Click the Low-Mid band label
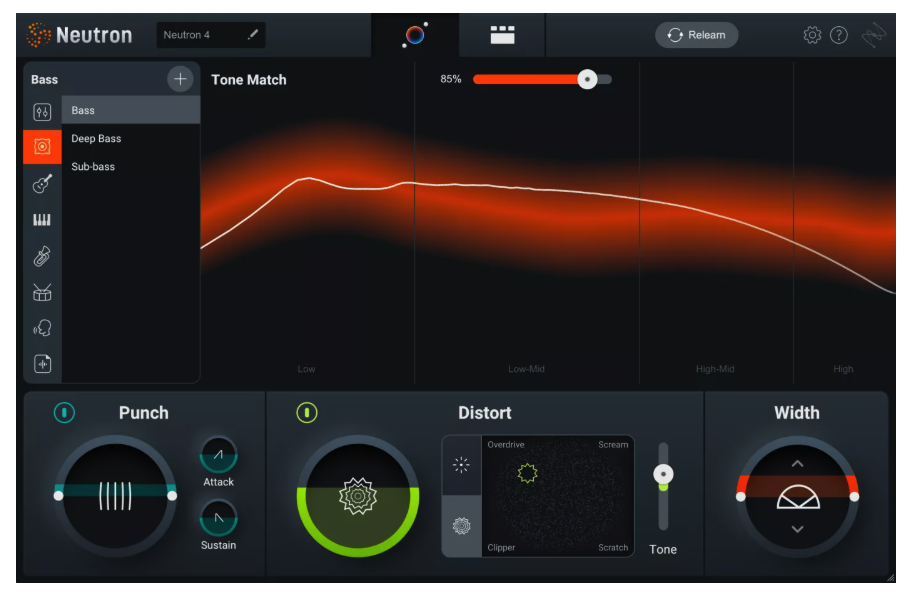The image size is (914, 593). pos(526,369)
